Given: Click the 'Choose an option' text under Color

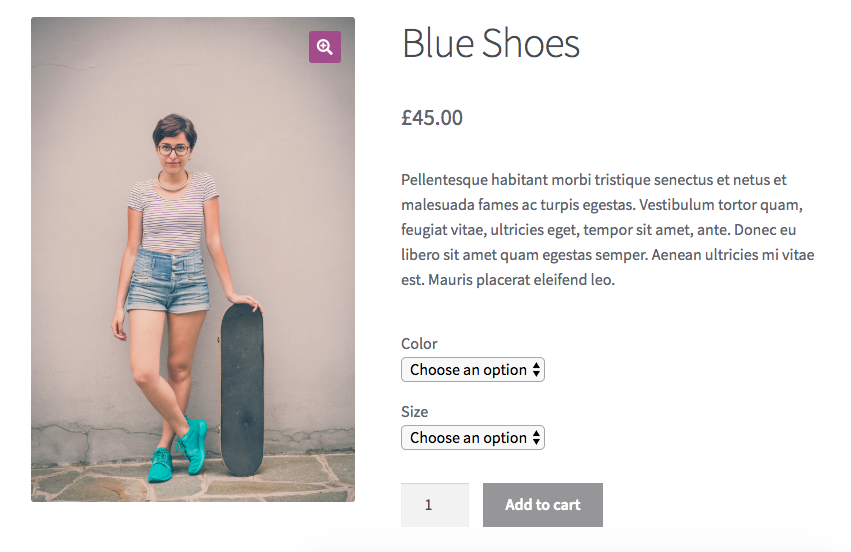Looking at the screenshot, I should (x=468, y=370).
